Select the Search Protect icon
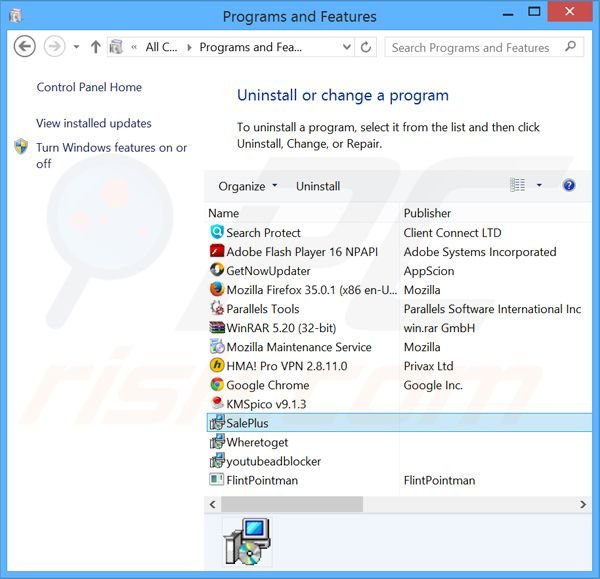This screenshot has height=579, width=600. tap(217, 232)
